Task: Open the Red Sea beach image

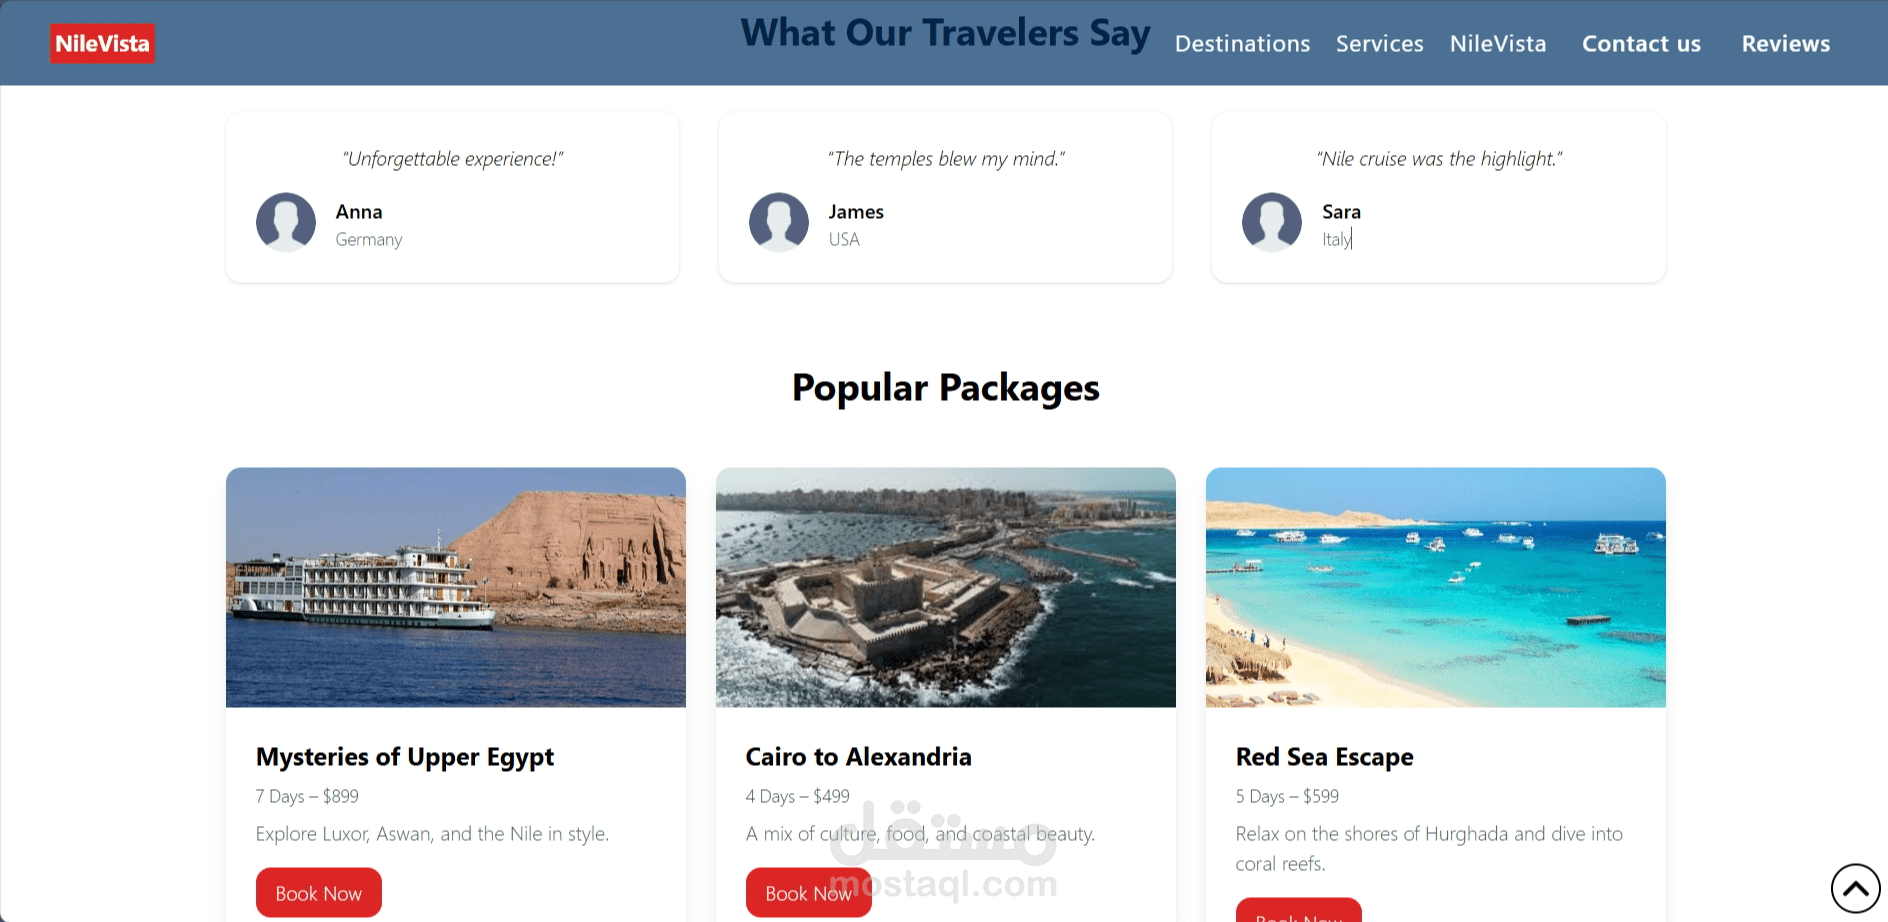Action: click(1436, 587)
